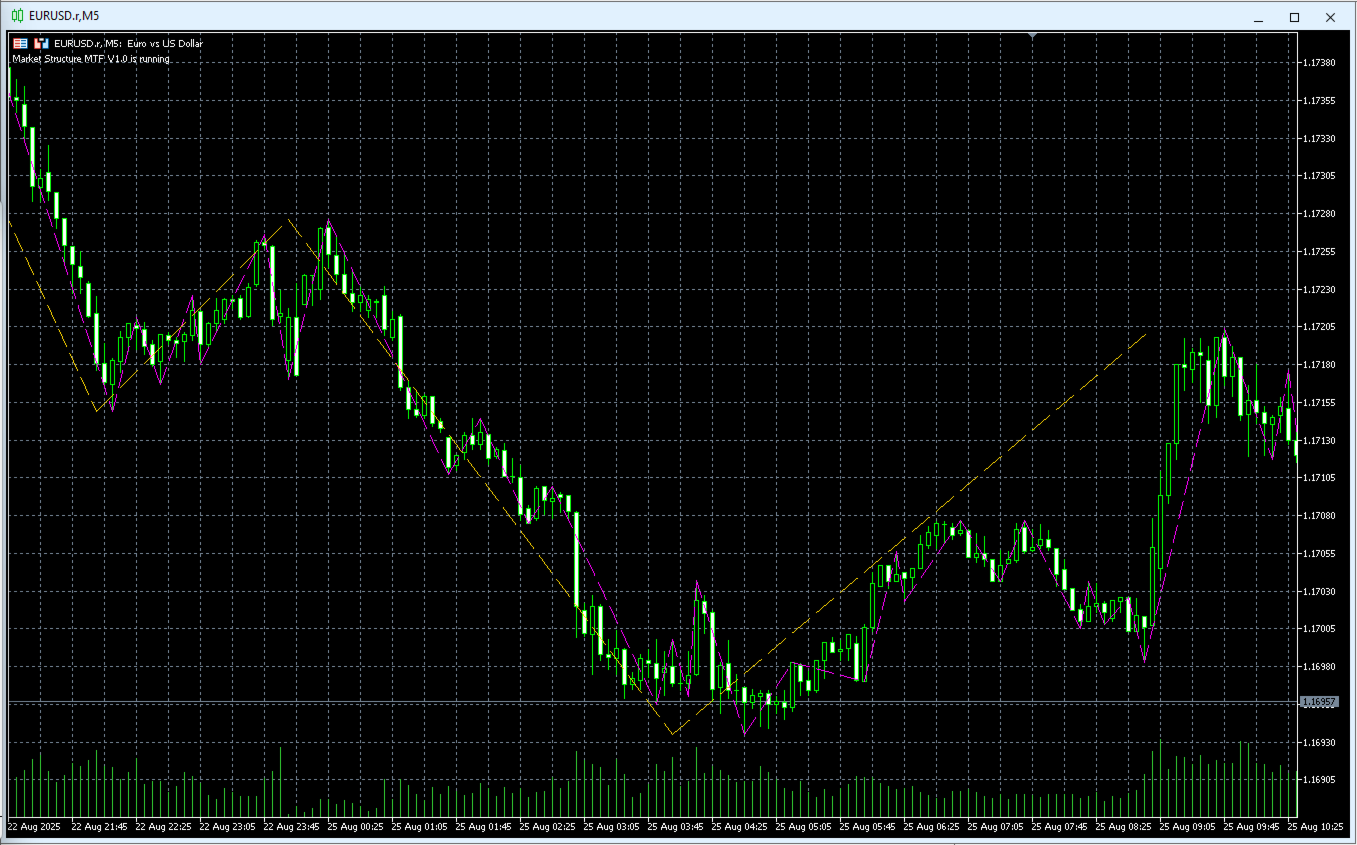The width and height of the screenshot is (1357, 845).
Task: Click the 1.17080 price scale label
Action: point(1320,516)
